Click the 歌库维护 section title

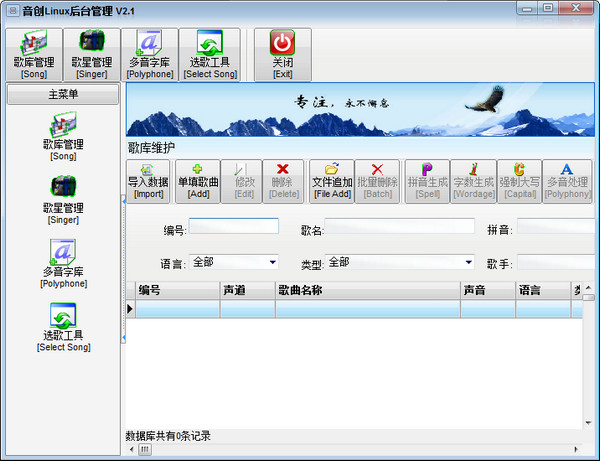pos(151,147)
